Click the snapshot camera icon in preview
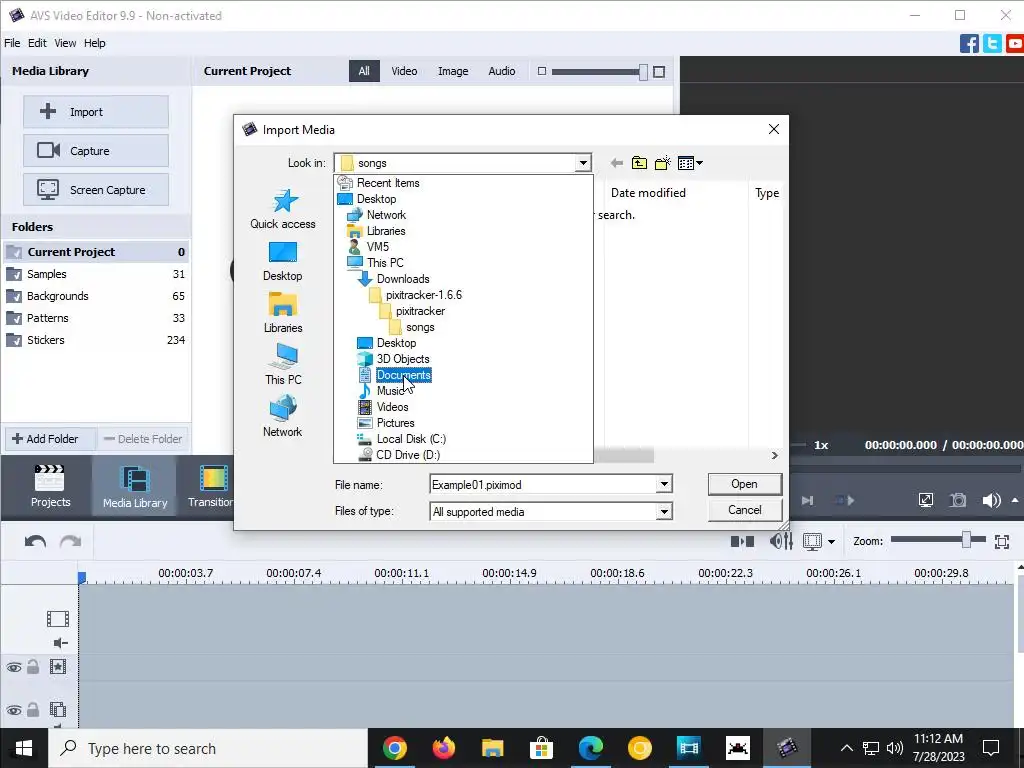This screenshot has height=768, width=1024. point(958,501)
